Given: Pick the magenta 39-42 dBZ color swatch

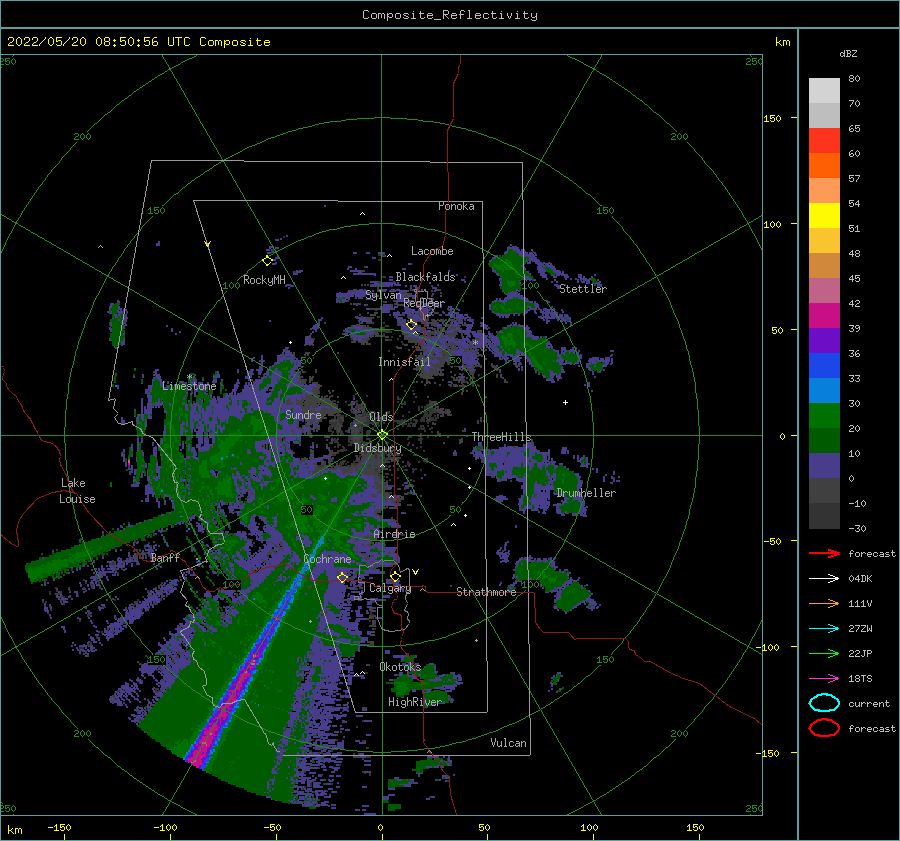Looking at the screenshot, I should coord(824,315).
